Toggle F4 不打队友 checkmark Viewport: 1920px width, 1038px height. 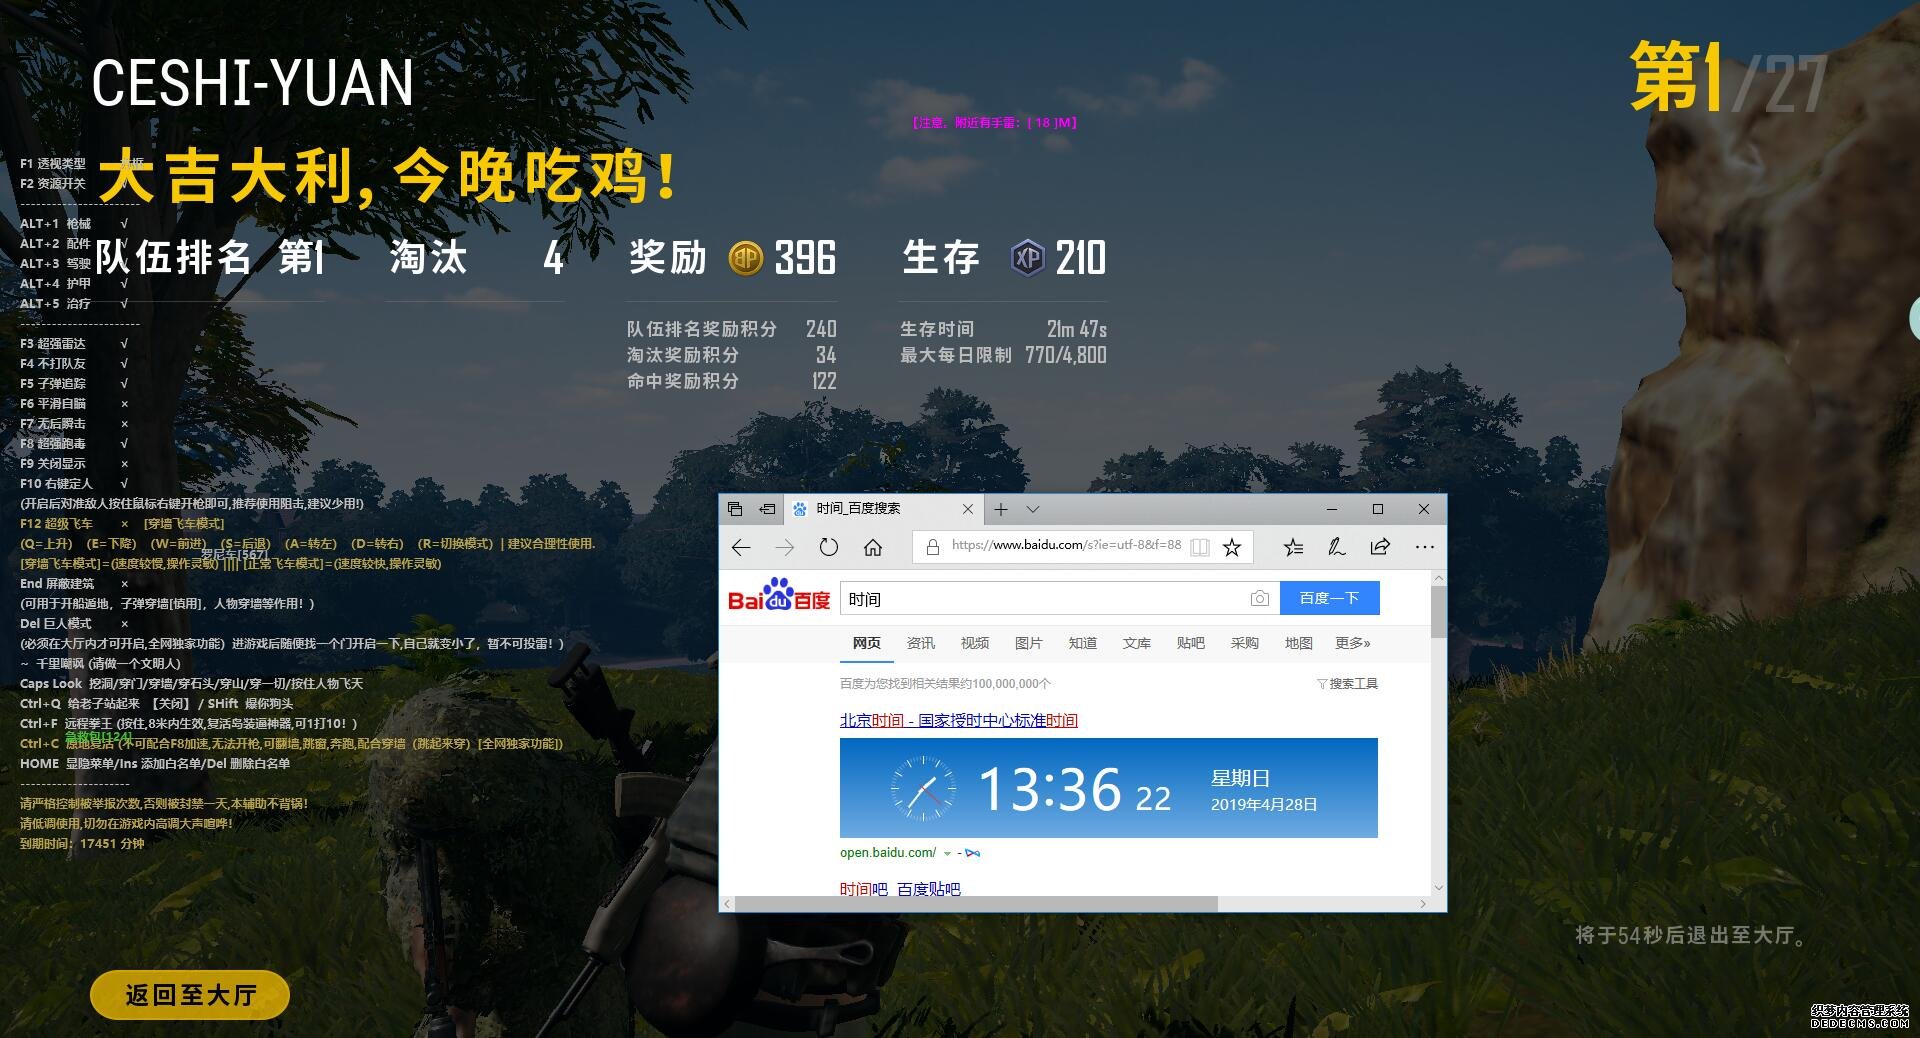[124, 363]
